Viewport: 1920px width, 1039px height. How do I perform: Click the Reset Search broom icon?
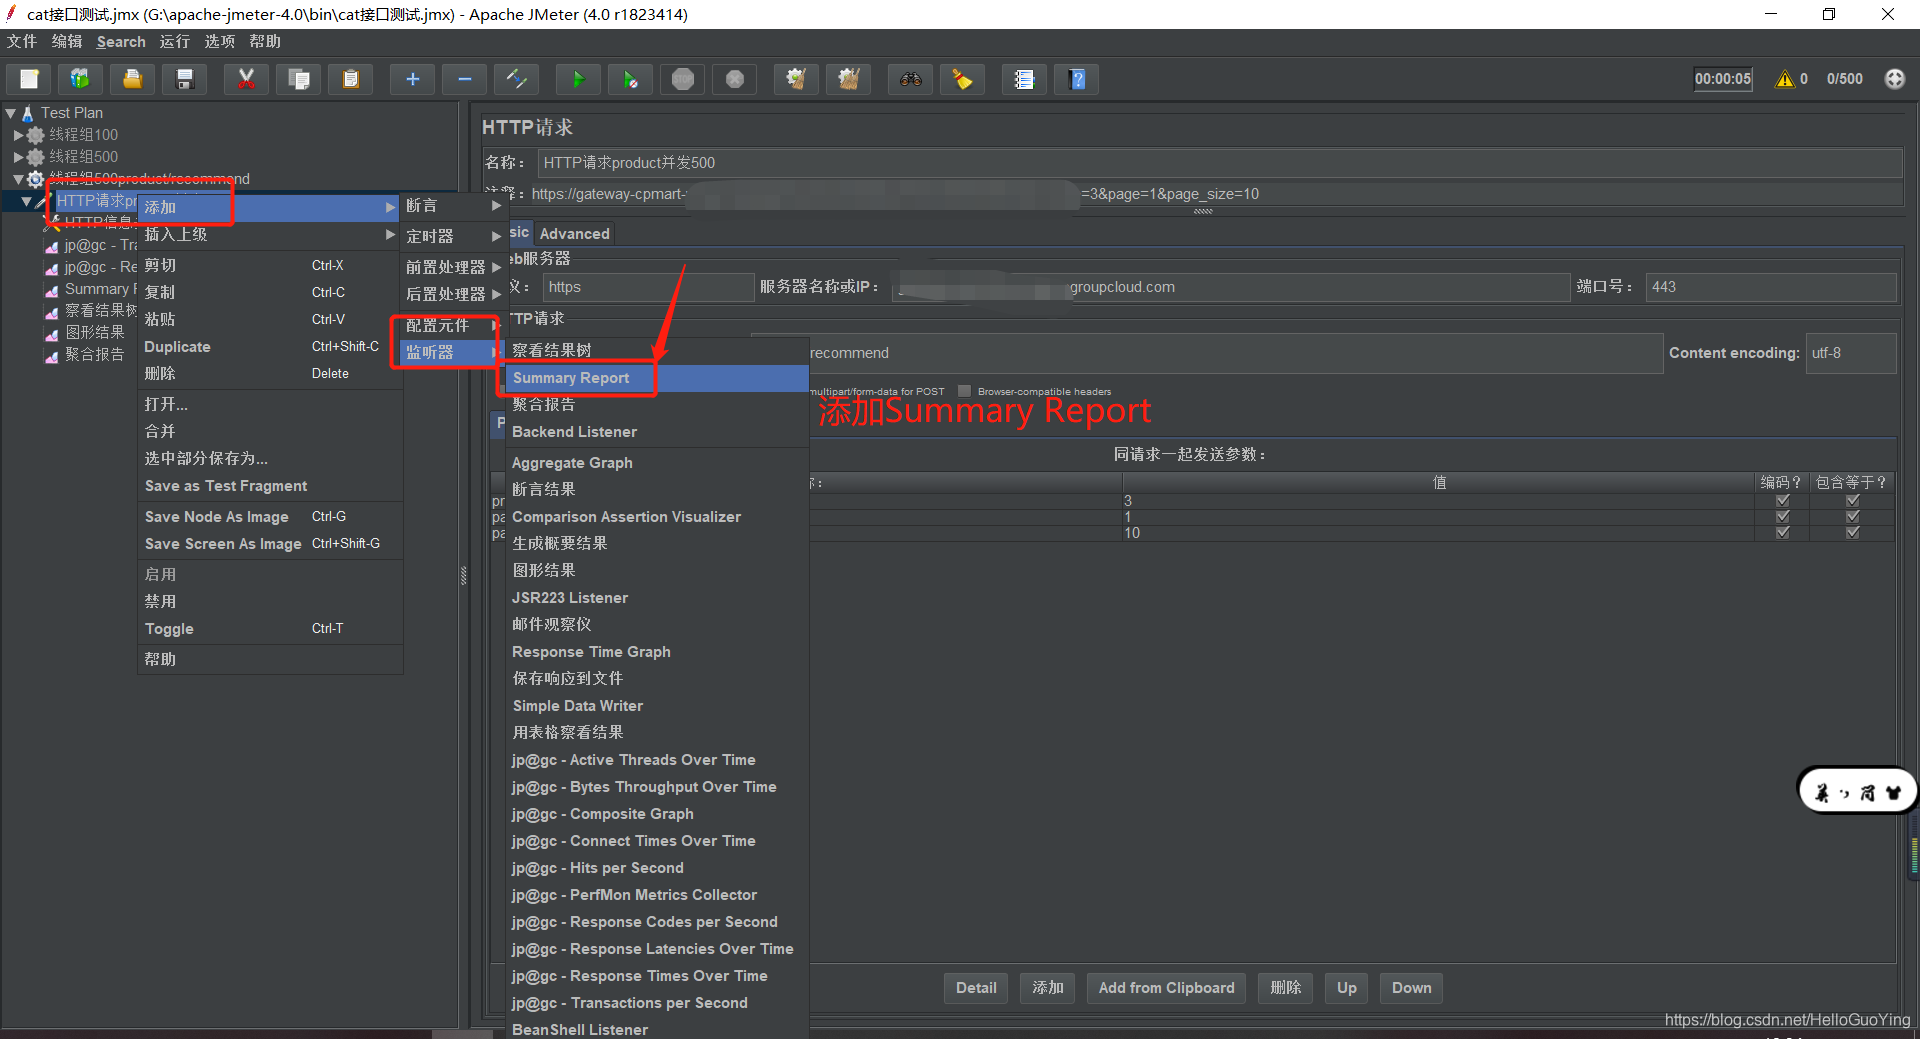pos(962,79)
